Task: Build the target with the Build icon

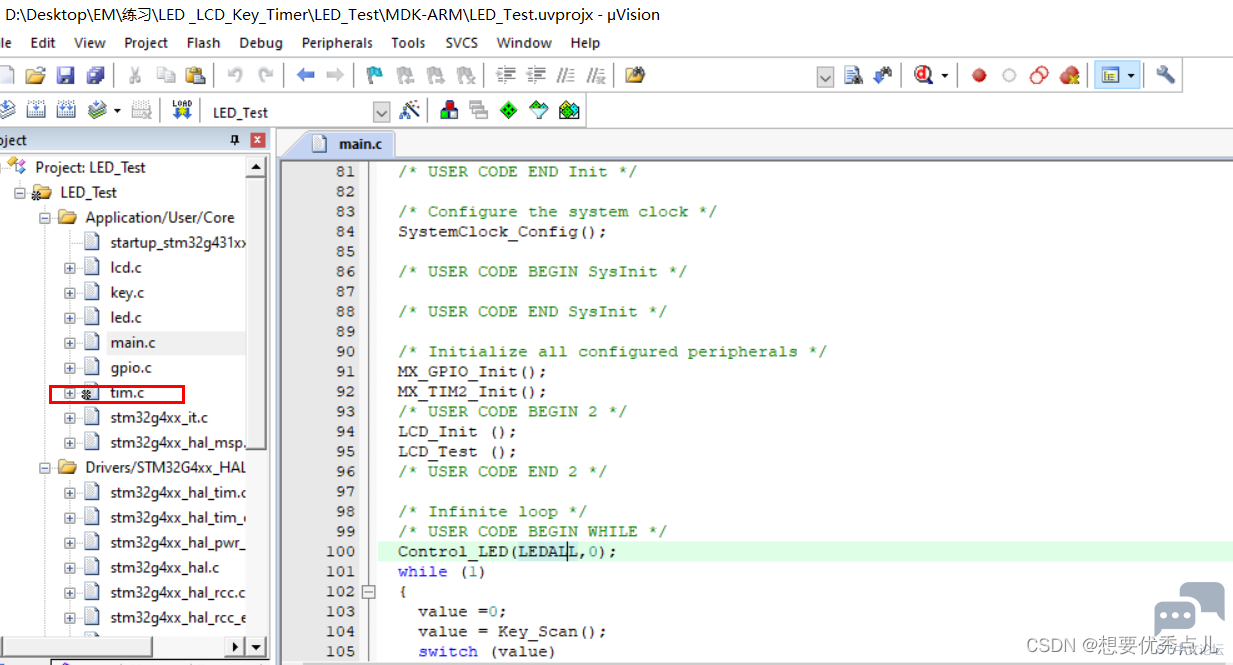Action: (x=36, y=110)
